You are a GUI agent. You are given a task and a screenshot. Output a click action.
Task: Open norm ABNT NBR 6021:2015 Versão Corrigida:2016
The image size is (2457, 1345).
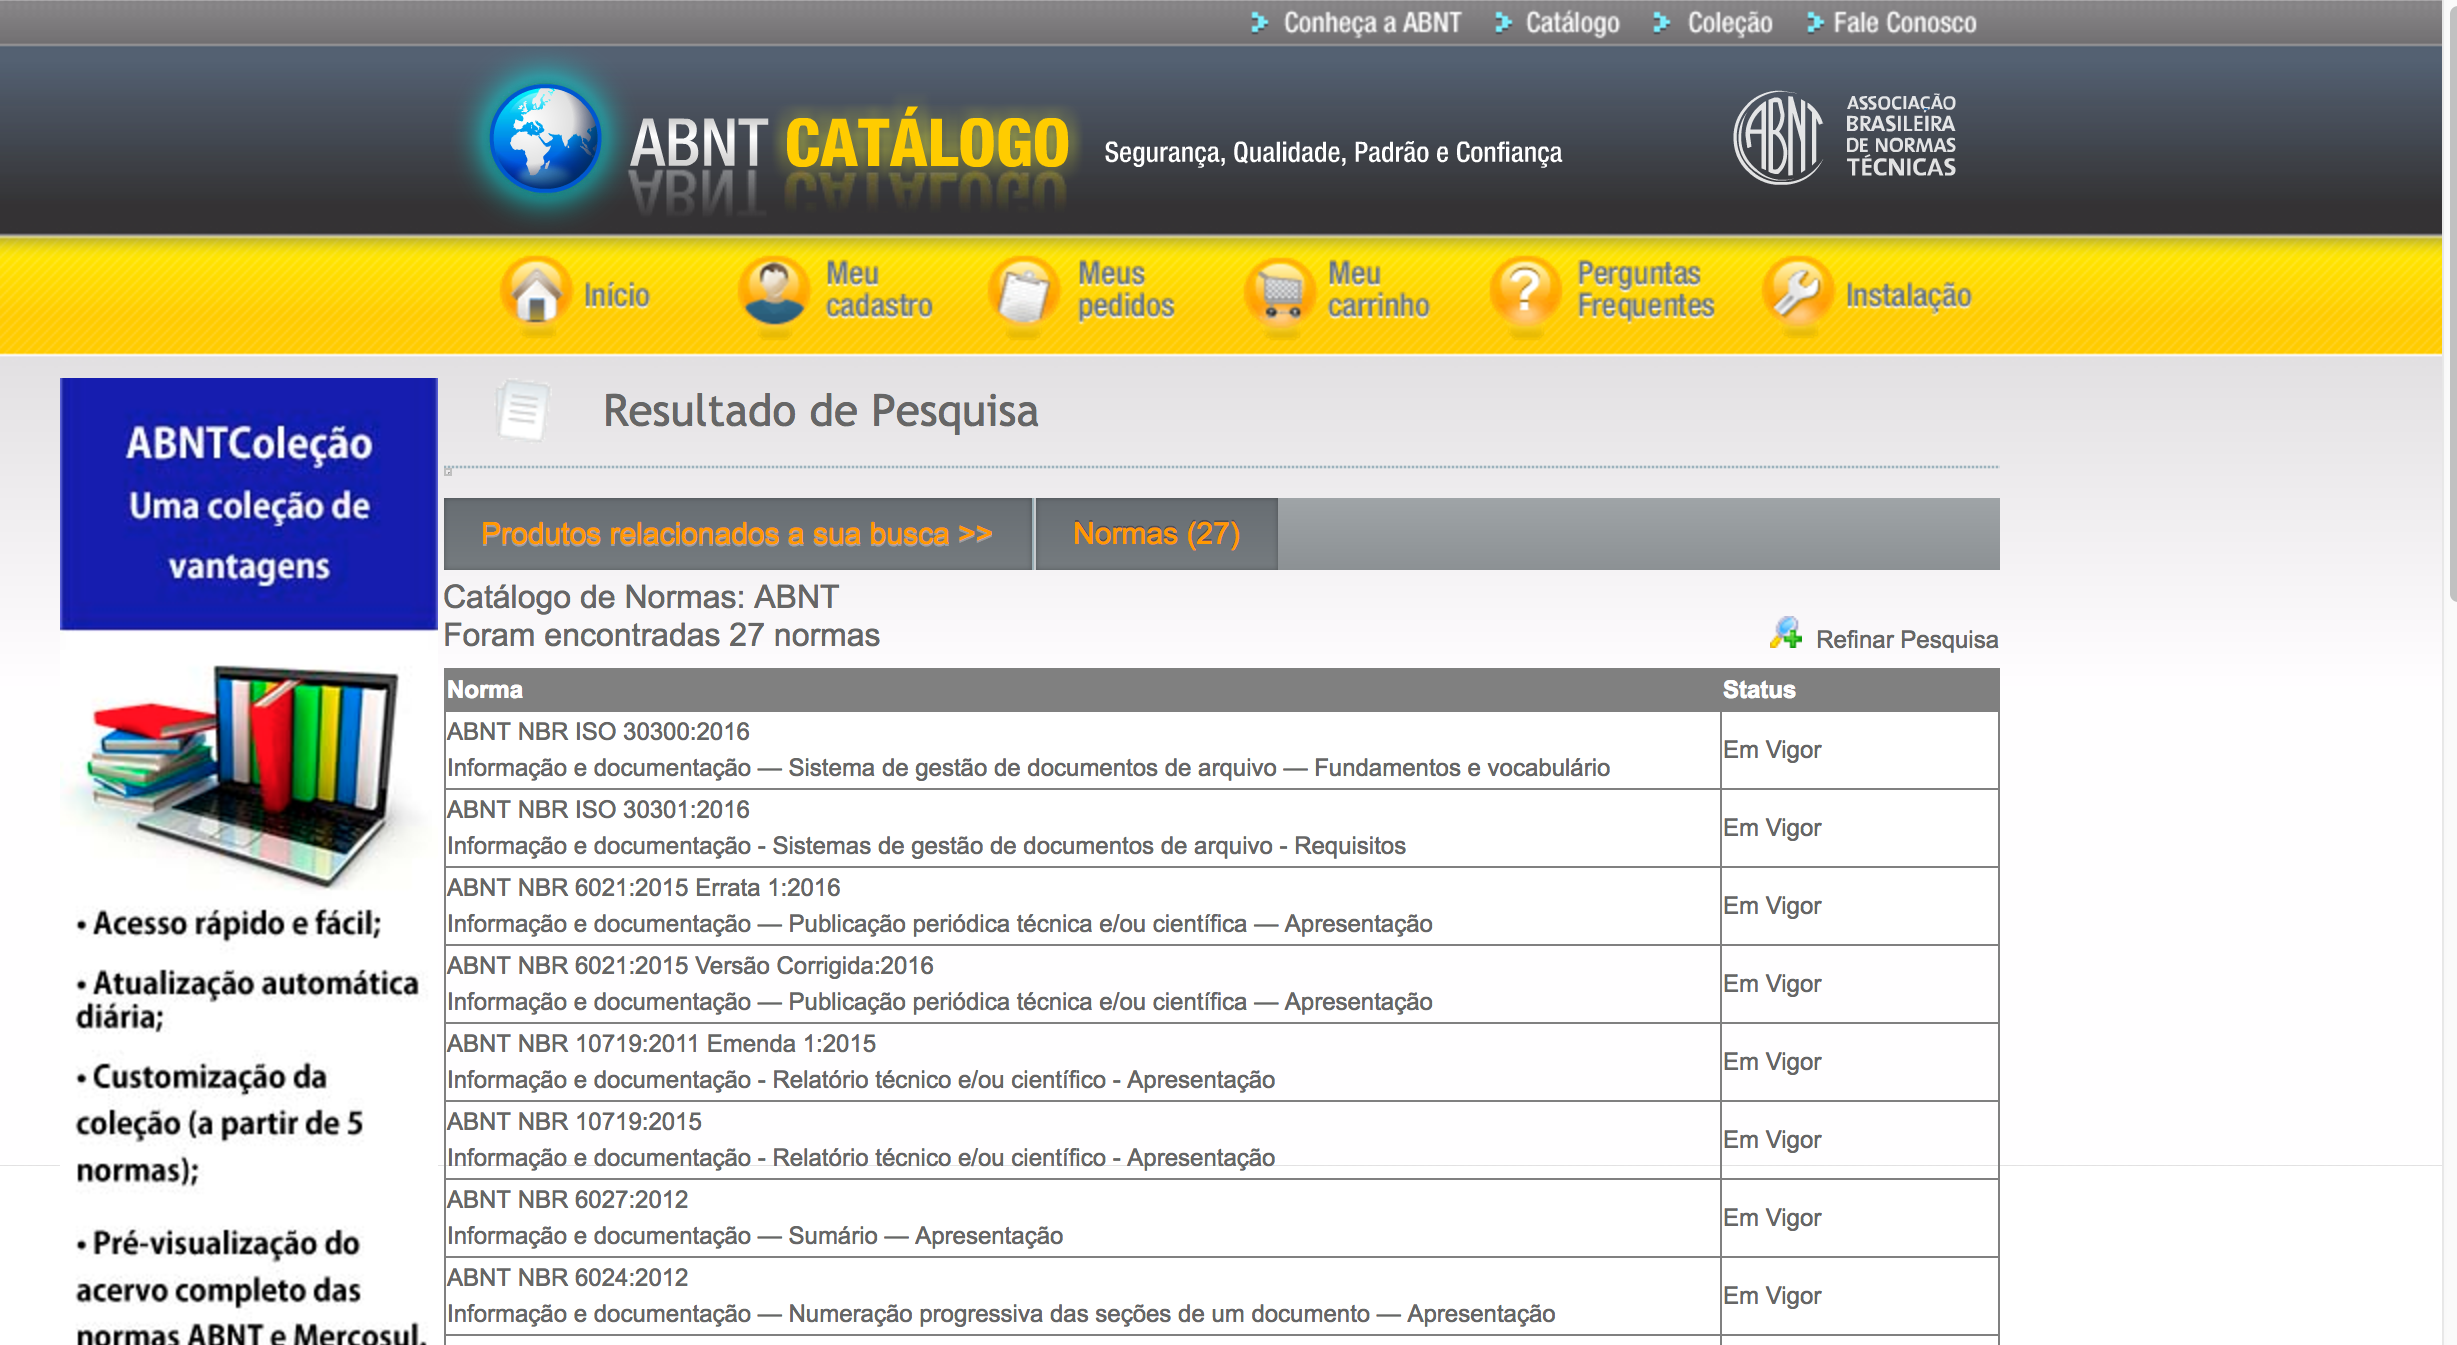point(690,965)
